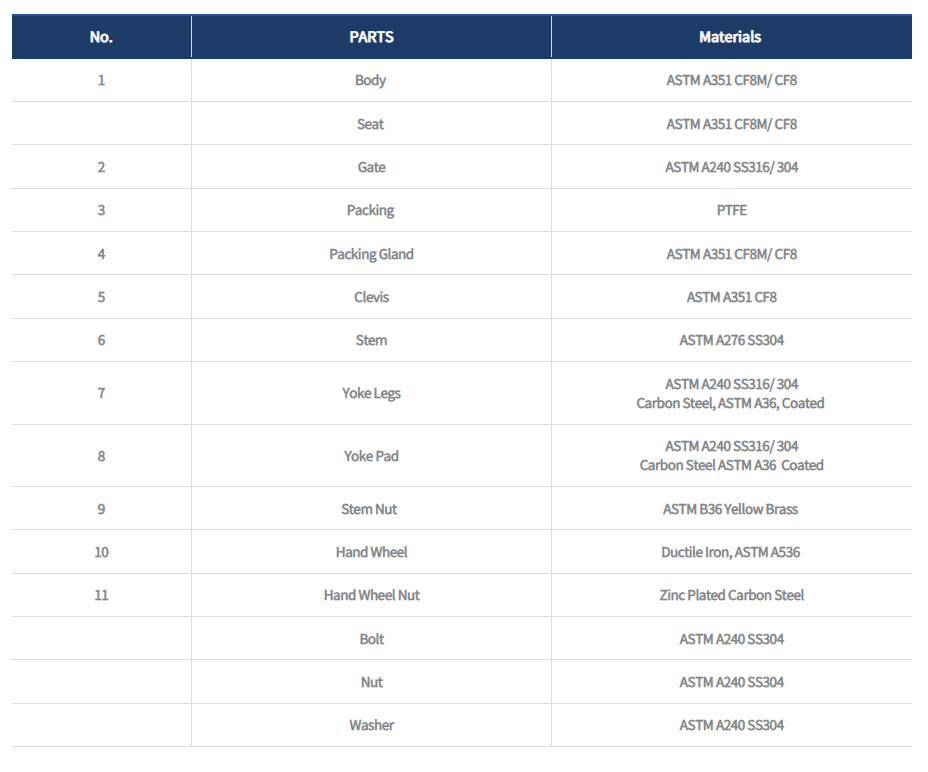The height and width of the screenshot is (772, 928).
Task: Click 'Ductile Iron, ASTM A536' material
Action: [730, 552]
